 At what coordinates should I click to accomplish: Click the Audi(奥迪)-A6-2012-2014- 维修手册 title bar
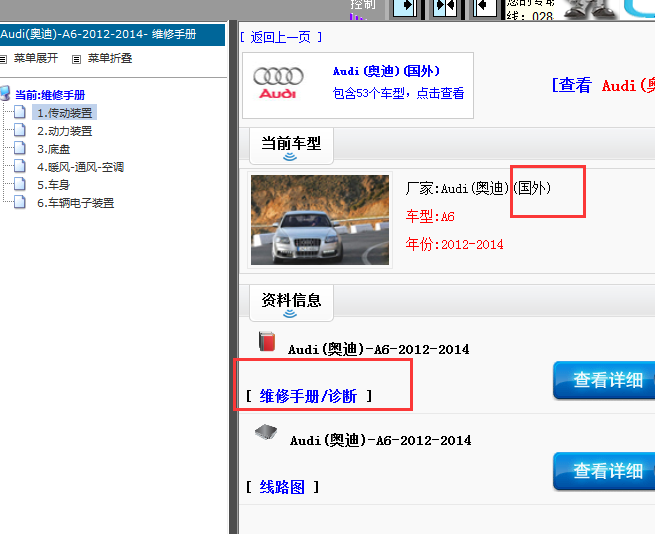pyautogui.click(x=112, y=34)
